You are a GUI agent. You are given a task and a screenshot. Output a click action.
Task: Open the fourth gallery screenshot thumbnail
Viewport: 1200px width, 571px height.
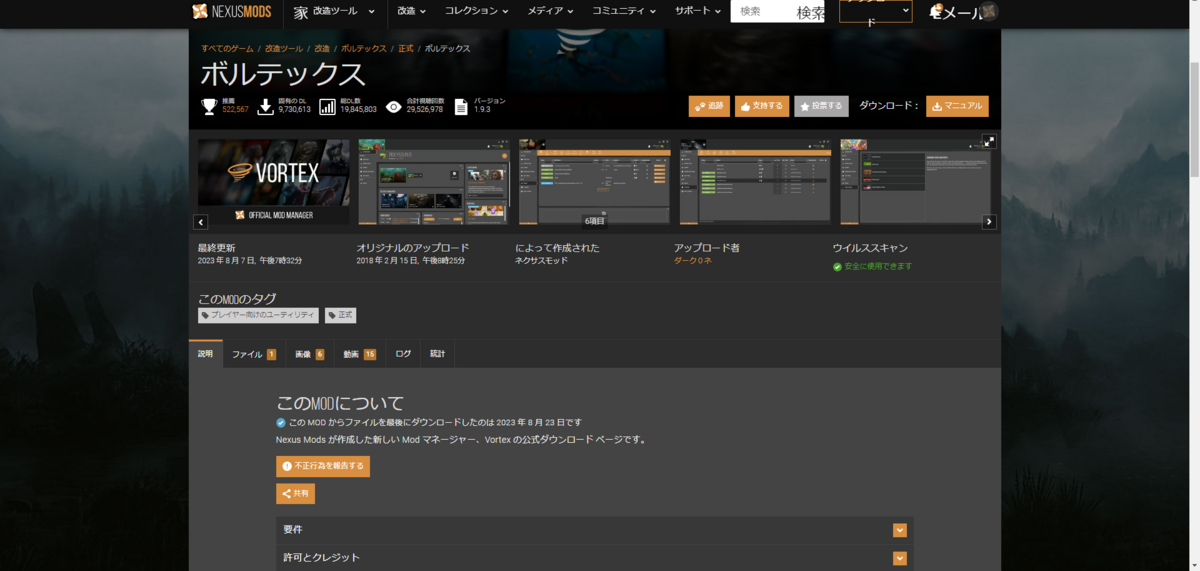755,181
